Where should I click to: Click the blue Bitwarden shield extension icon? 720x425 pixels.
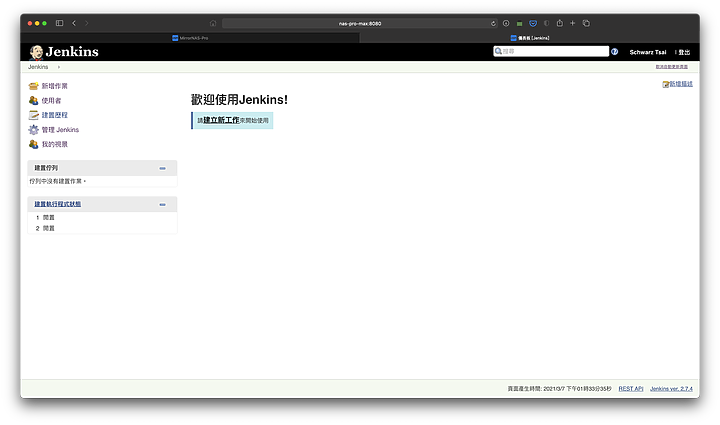(x=533, y=23)
